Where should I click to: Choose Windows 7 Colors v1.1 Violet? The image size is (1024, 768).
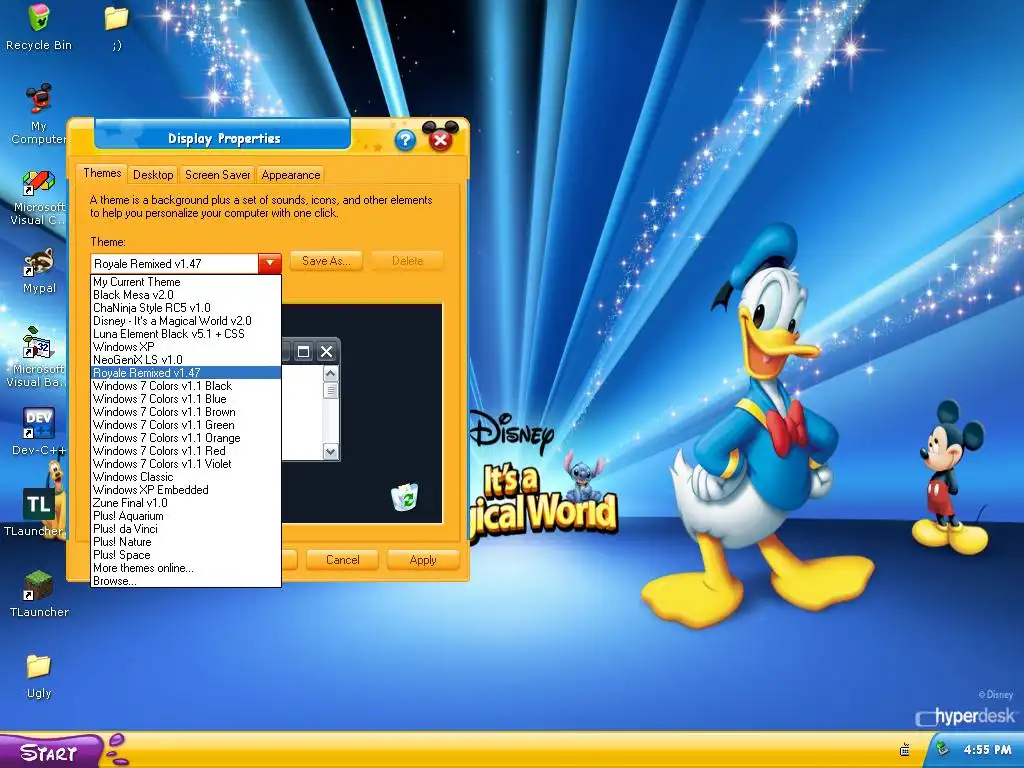(x=186, y=464)
